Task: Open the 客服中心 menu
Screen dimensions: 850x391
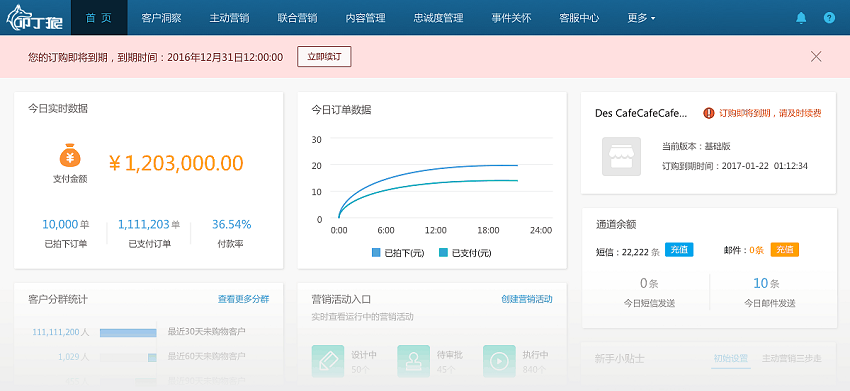Action: pos(579,18)
